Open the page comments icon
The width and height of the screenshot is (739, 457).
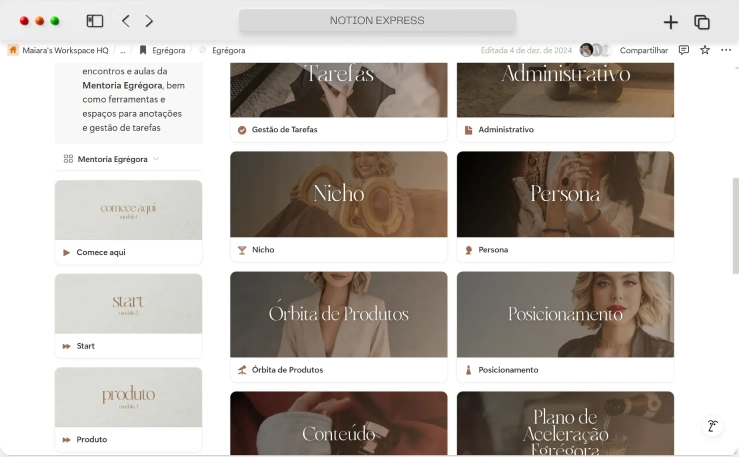[684, 50]
